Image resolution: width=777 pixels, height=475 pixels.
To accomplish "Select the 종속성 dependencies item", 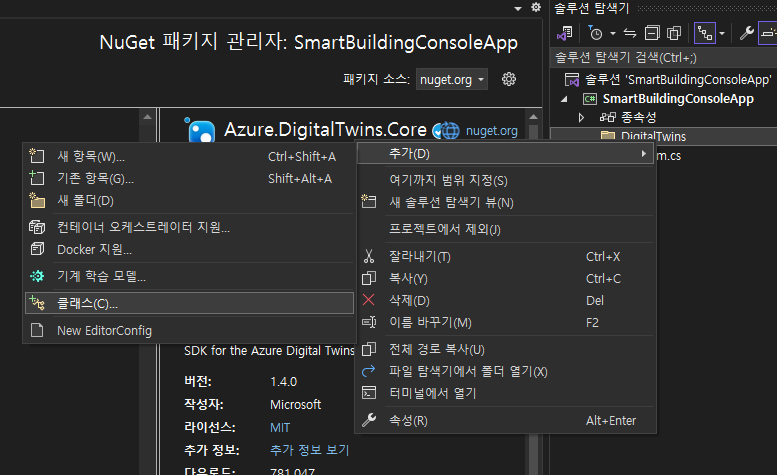I will click(638, 117).
